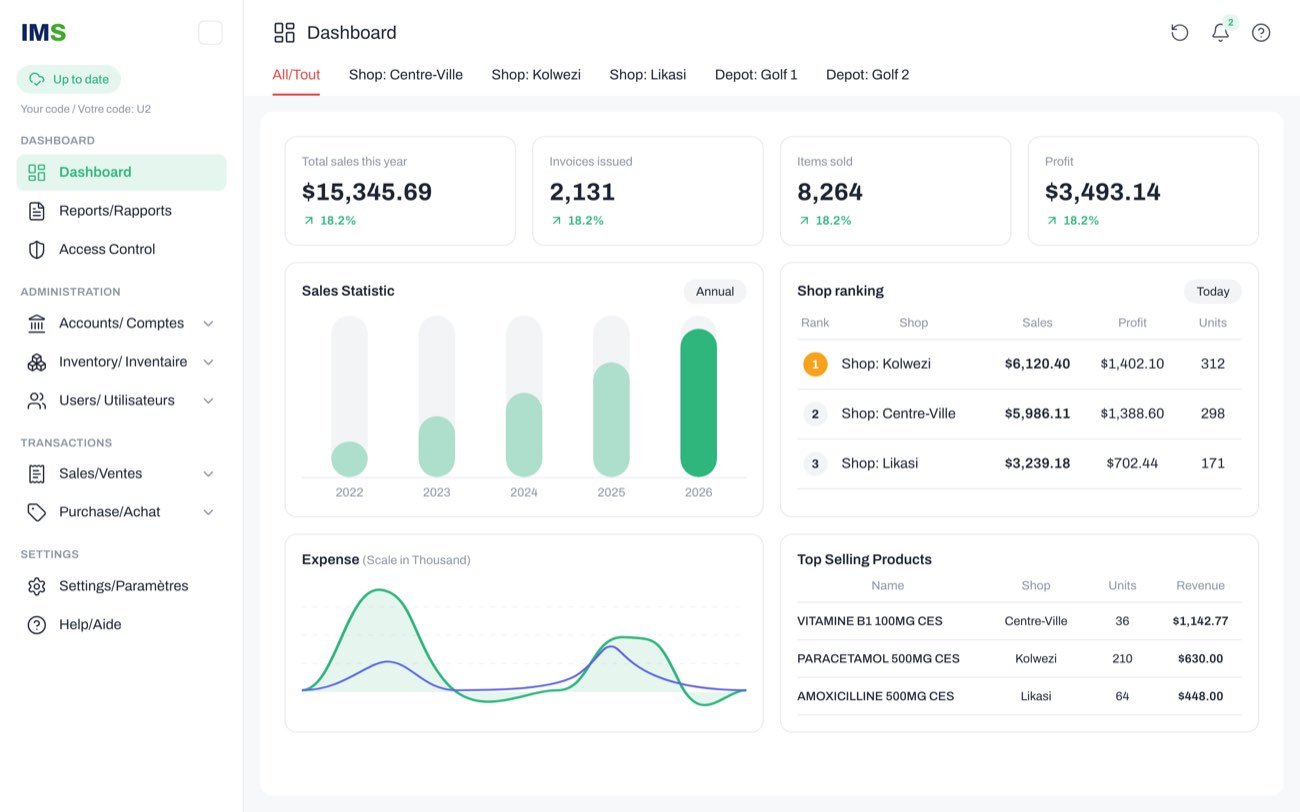Open Access Control in the sidebar
This screenshot has height=812, width=1300.
coord(122,249)
